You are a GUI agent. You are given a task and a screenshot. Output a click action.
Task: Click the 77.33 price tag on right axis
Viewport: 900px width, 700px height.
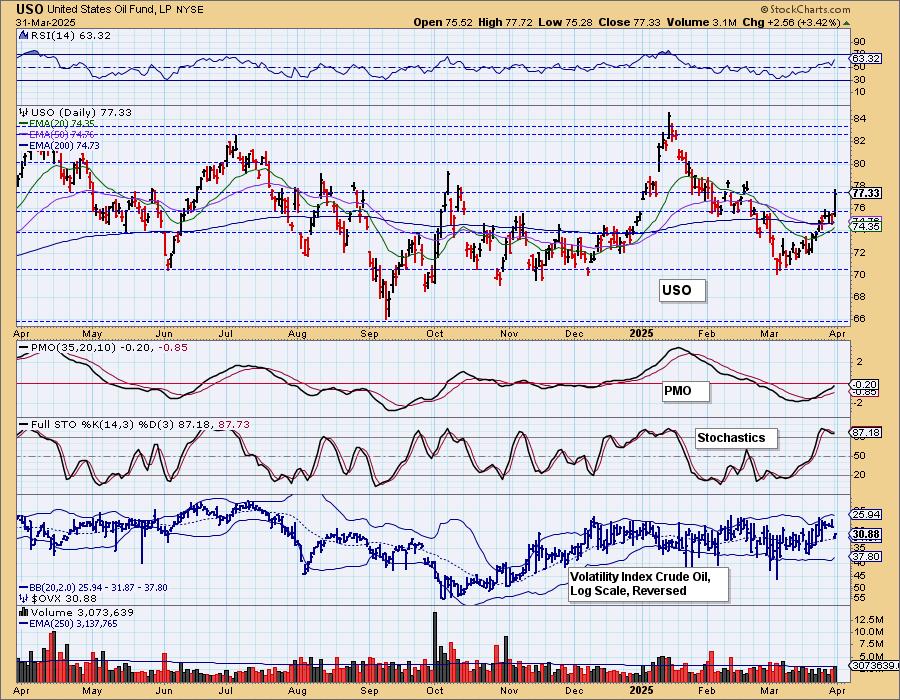[867, 193]
